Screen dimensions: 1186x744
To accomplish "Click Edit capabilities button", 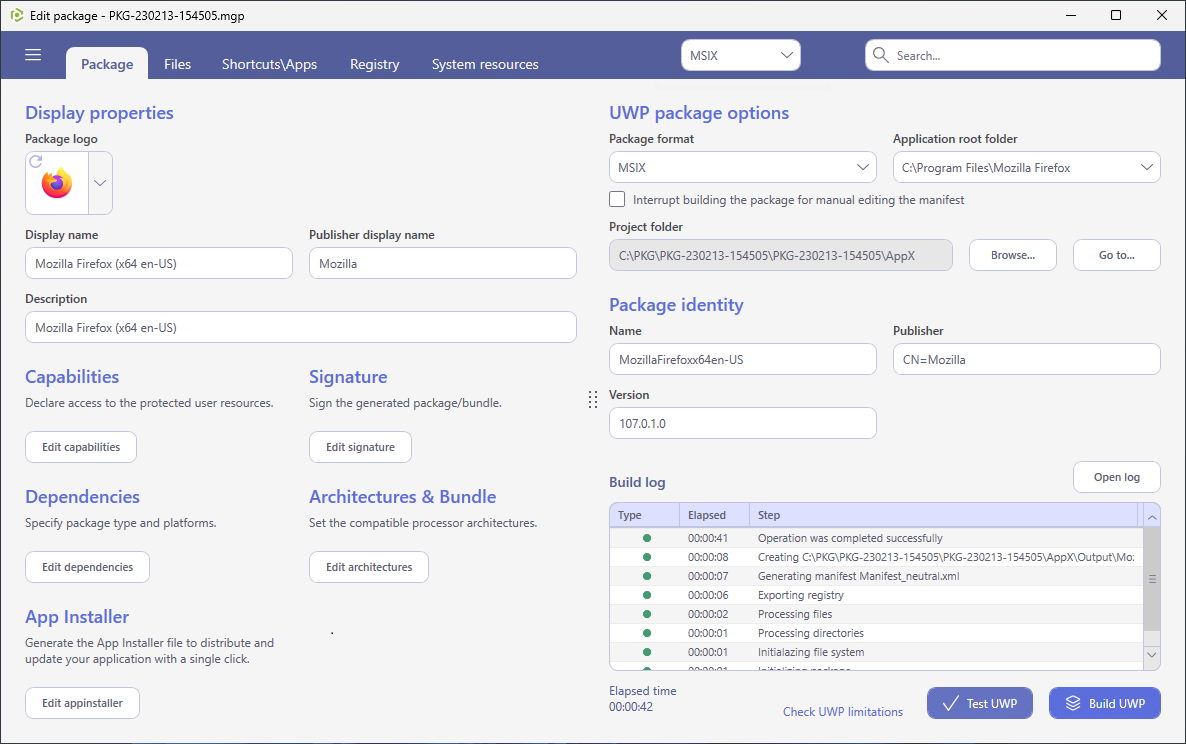I will tap(81, 447).
